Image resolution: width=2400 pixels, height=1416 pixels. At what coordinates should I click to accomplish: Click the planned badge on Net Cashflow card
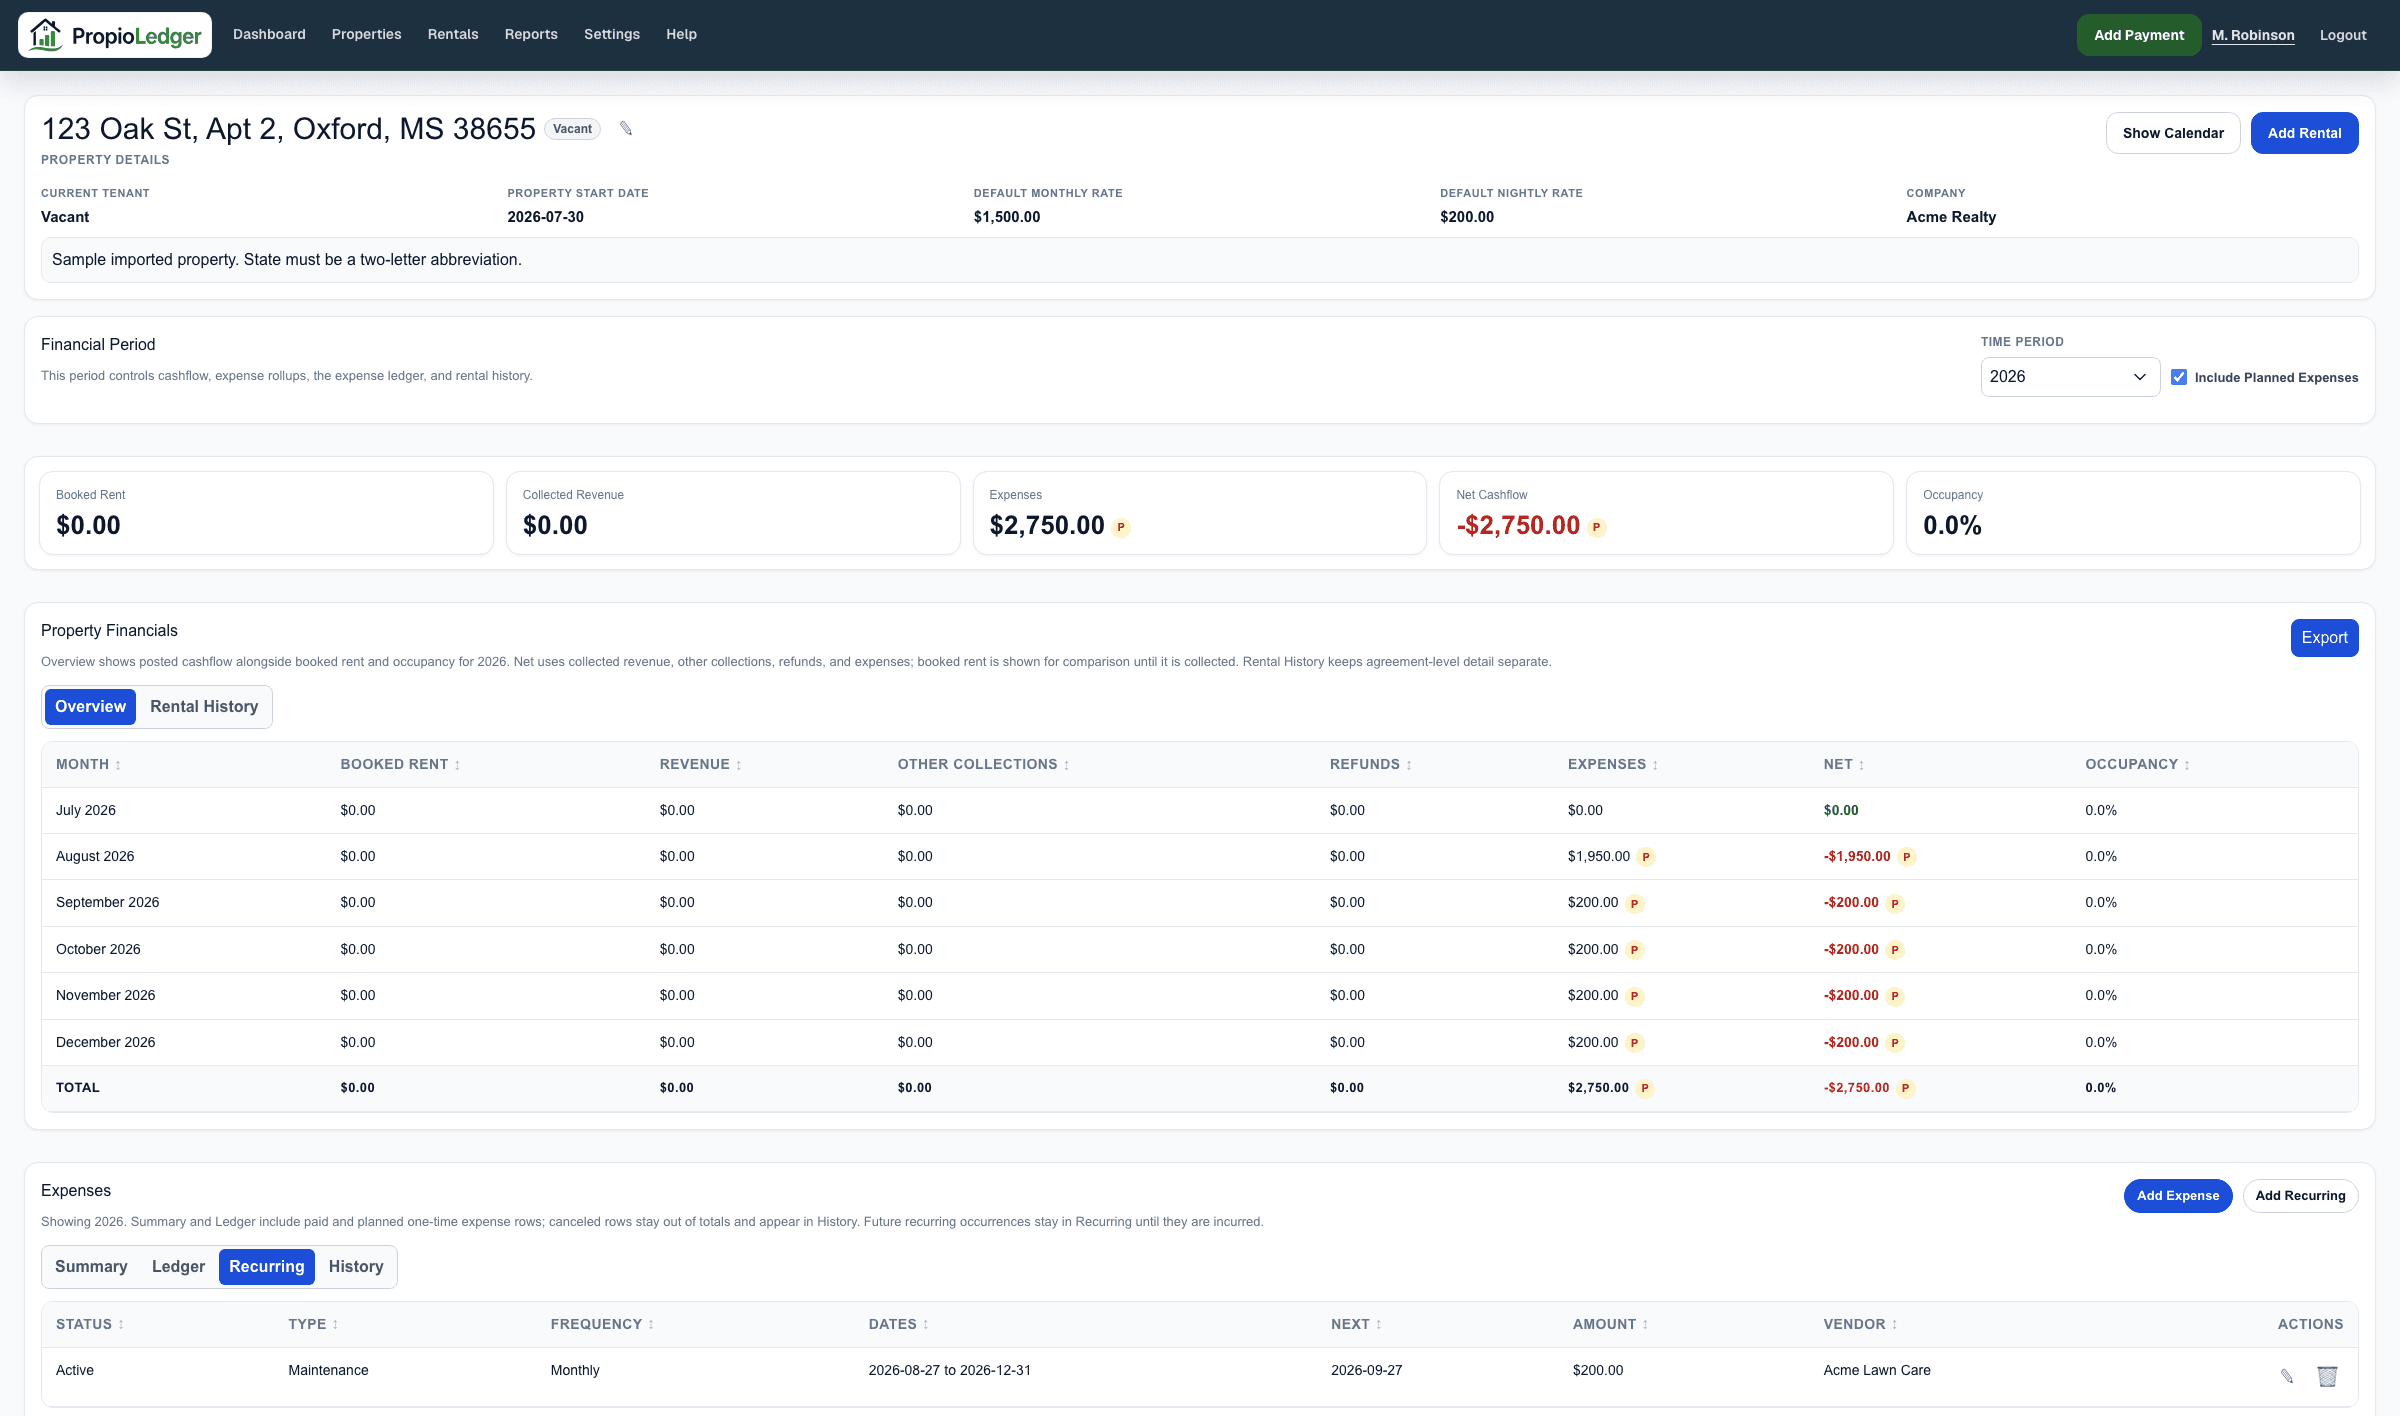pos(1597,527)
